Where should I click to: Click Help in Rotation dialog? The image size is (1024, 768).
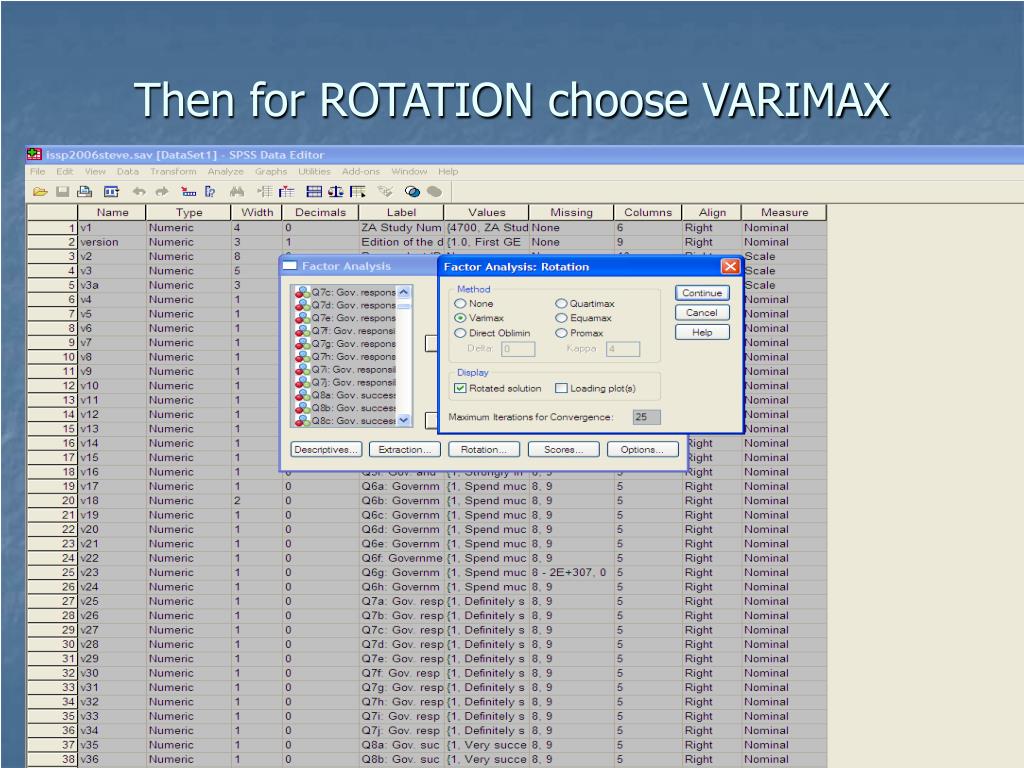[x=702, y=332]
